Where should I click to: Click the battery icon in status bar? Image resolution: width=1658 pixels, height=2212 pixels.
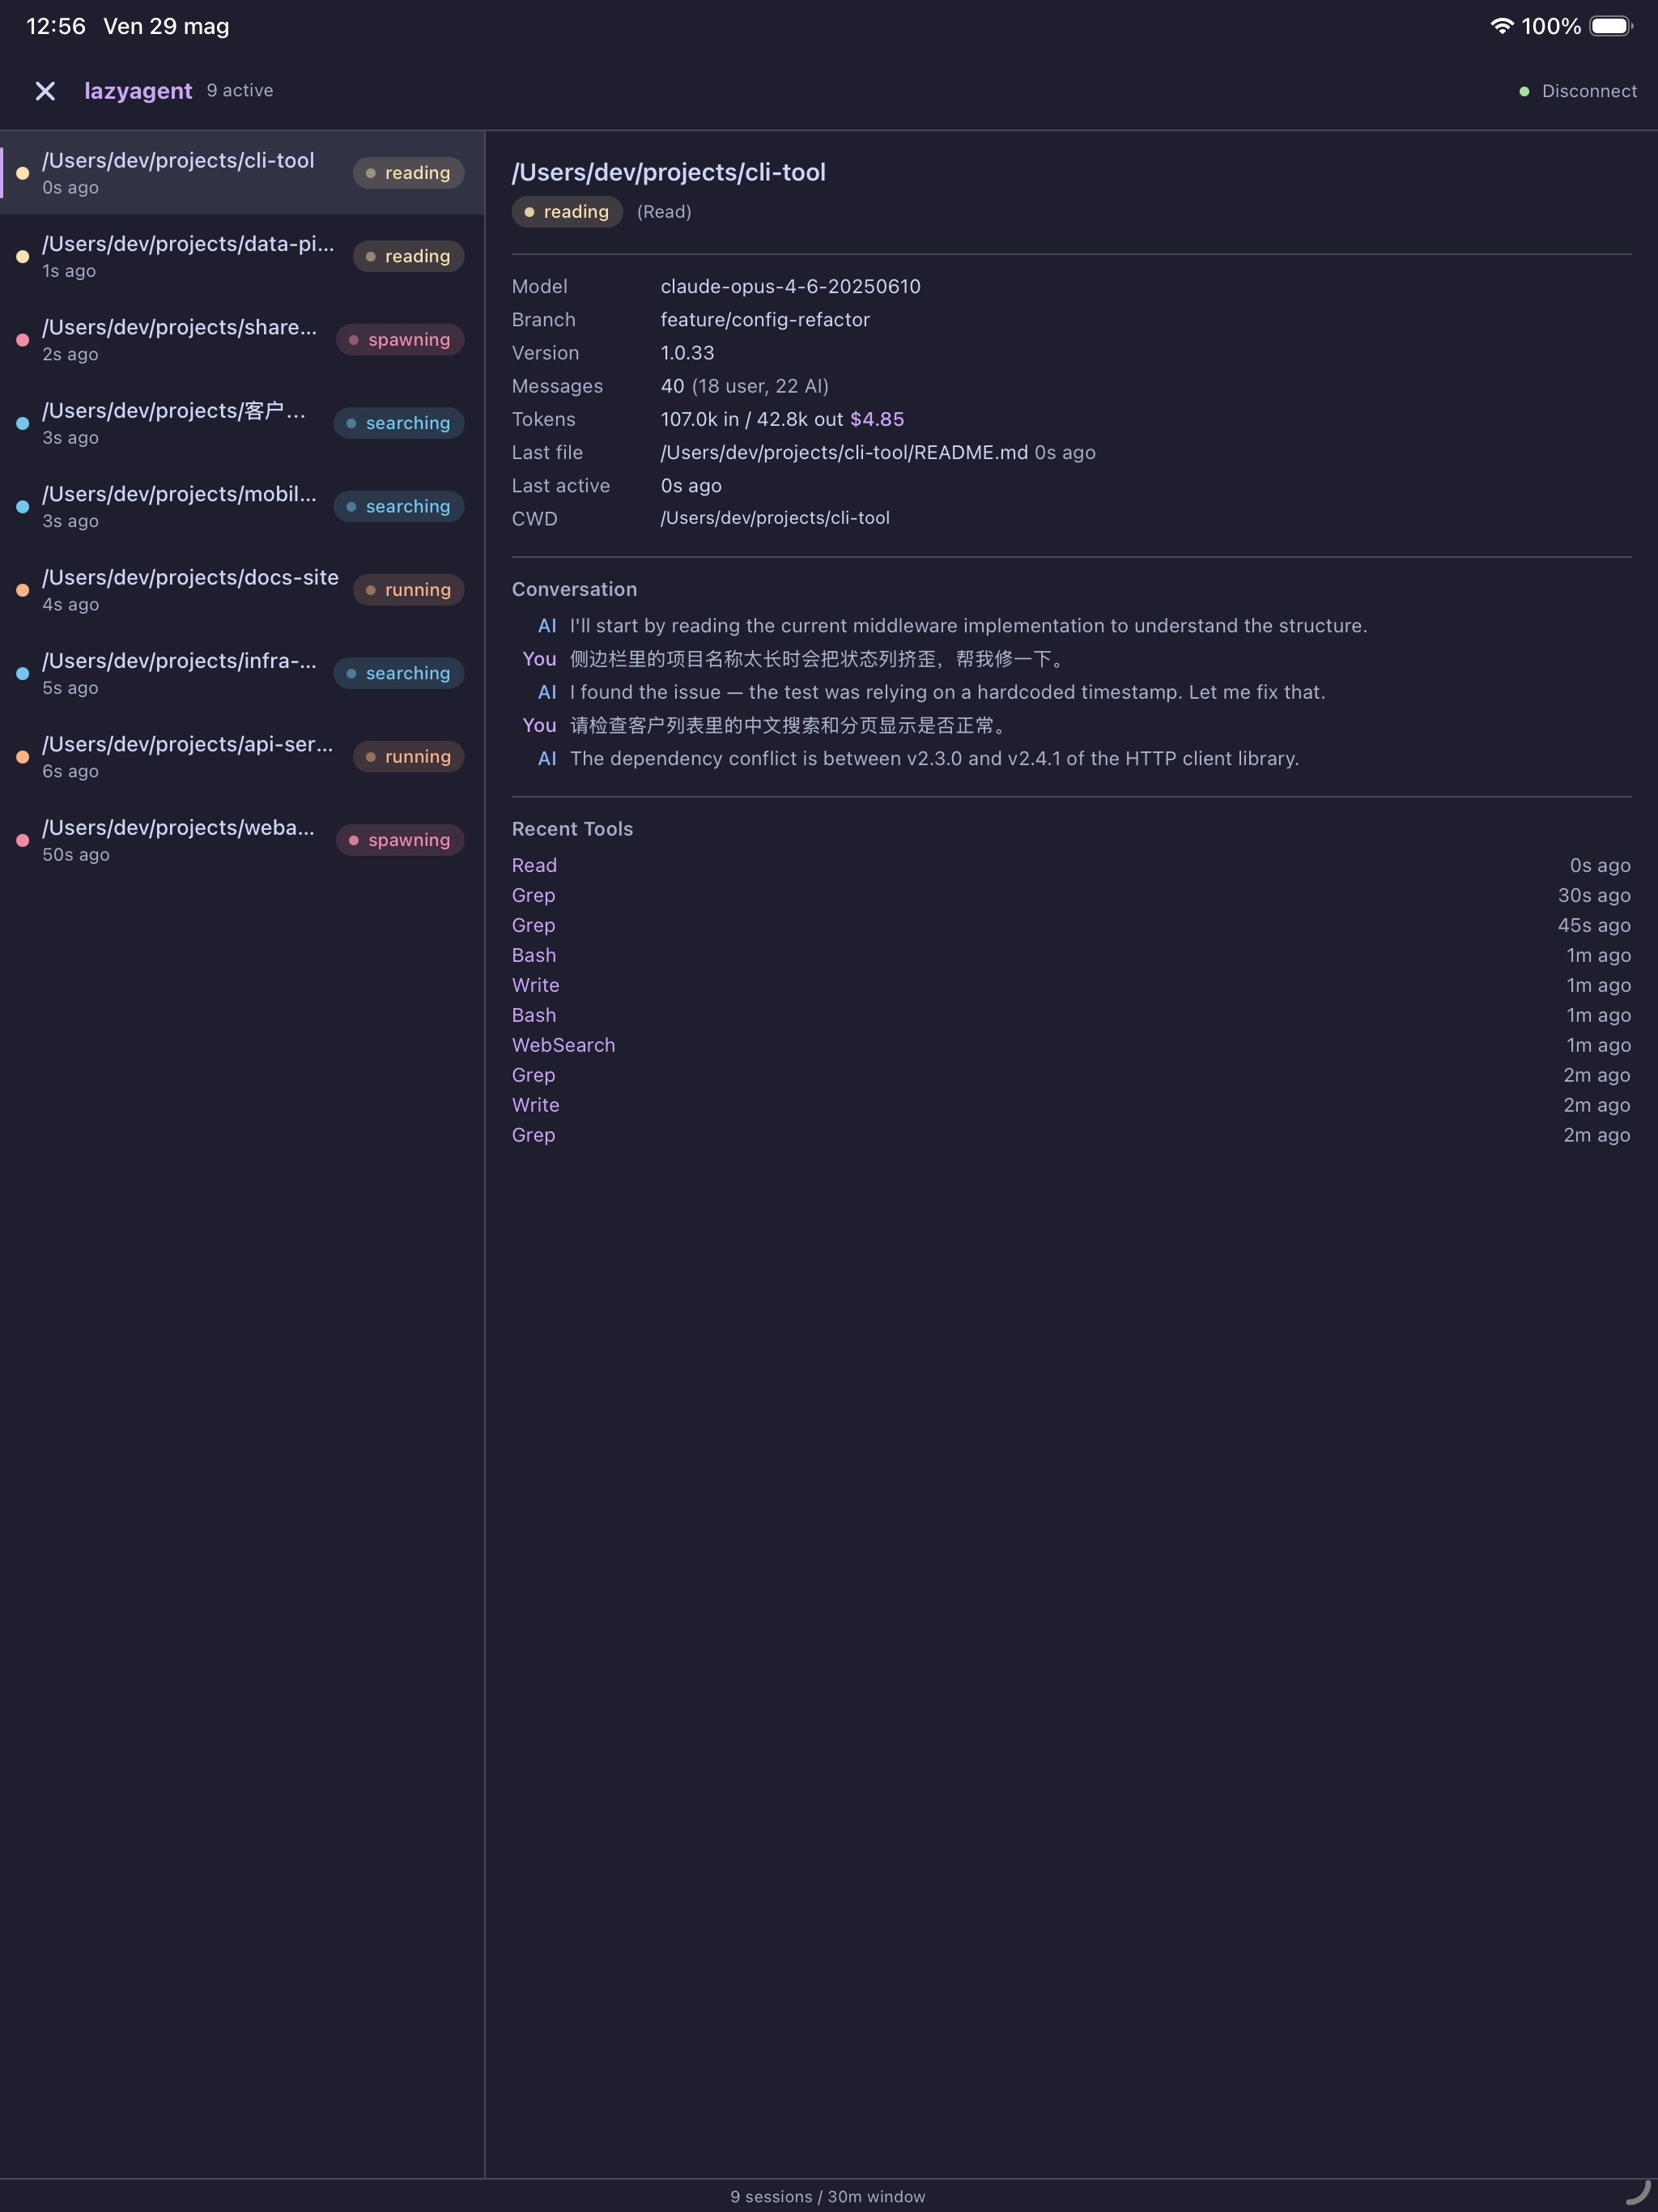click(x=1611, y=26)
